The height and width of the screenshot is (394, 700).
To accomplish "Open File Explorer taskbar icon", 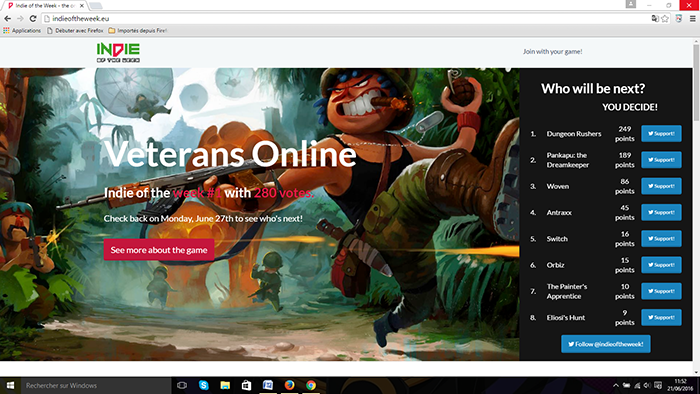I will (x=225, y=385).
